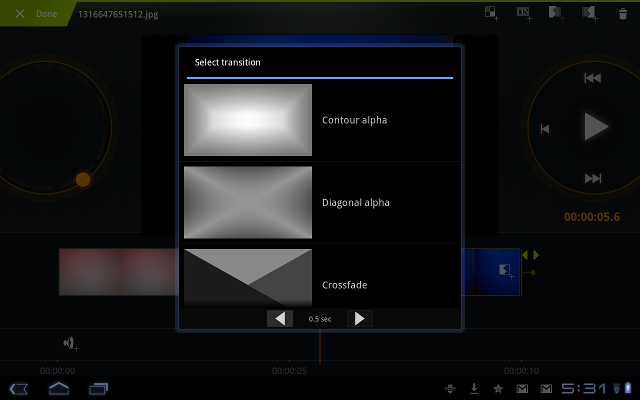
Task: Tap the Android home button
Action: [59, 389]
